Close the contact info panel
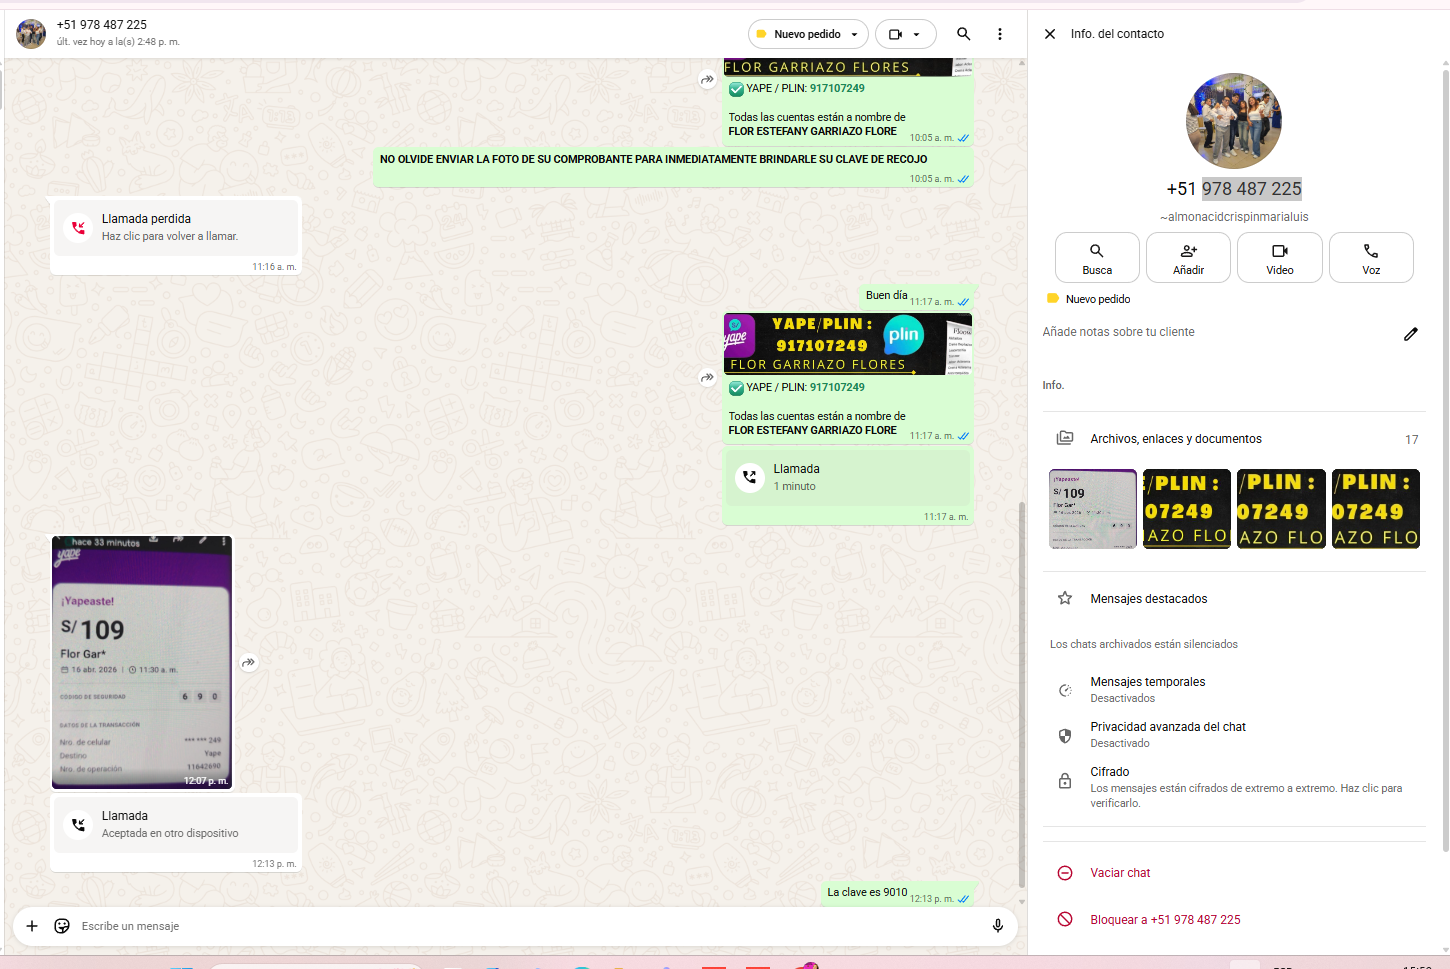Image resolution: width=1450 pixels, height=969 pixels. (x=1050, y=34)
